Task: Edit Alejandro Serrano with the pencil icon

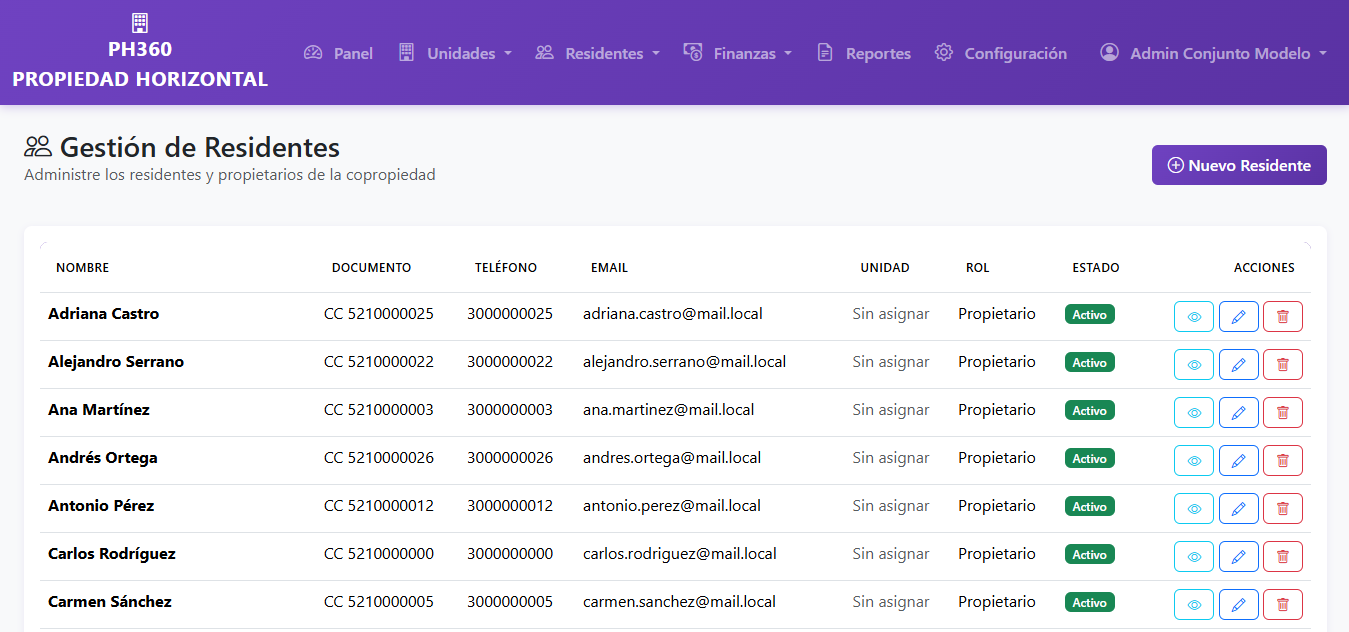Action: coord(1239,364)
